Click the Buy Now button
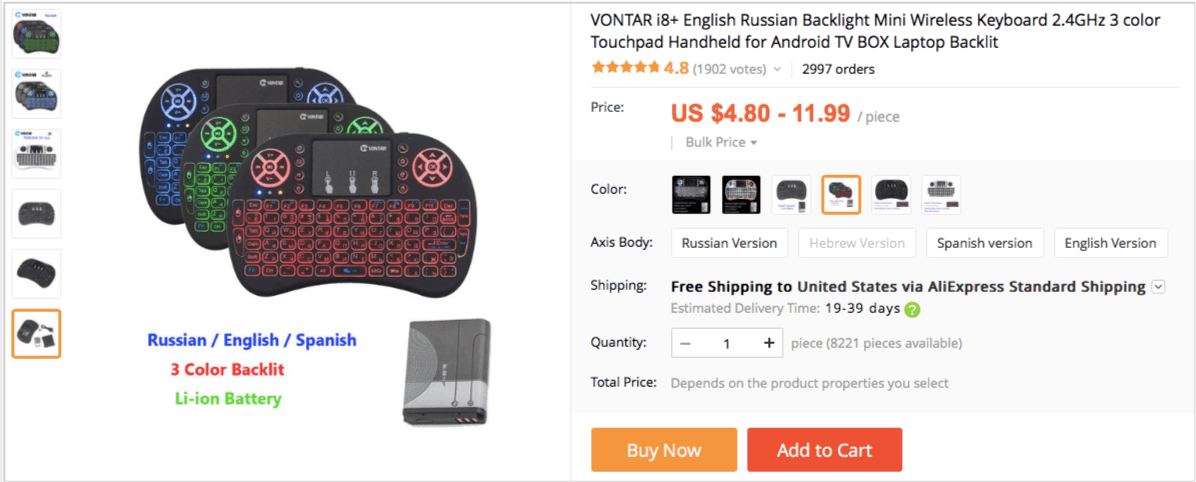 tap(664, 450)
